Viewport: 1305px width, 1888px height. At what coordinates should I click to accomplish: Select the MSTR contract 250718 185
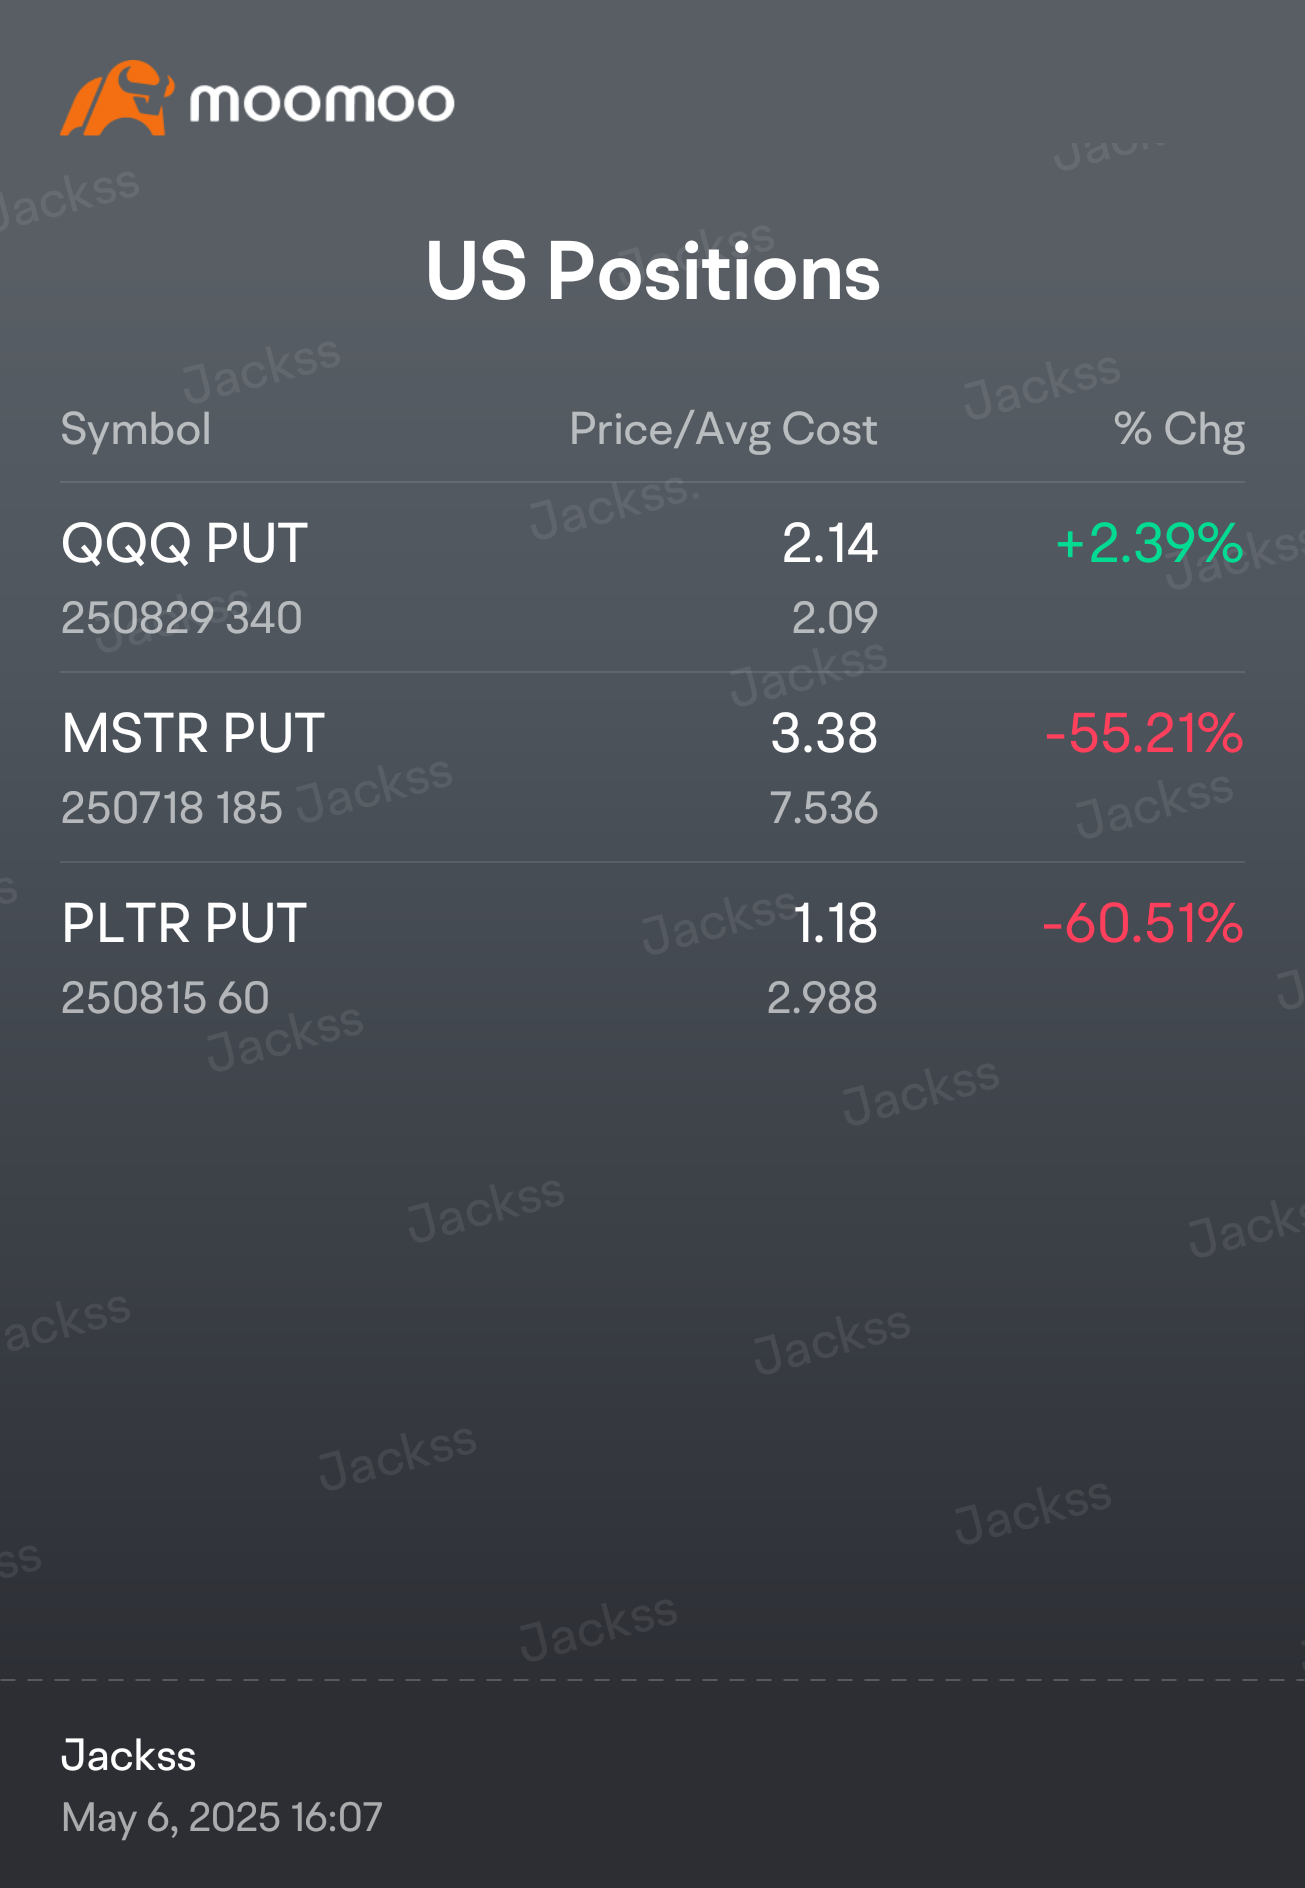click(172, 808)
